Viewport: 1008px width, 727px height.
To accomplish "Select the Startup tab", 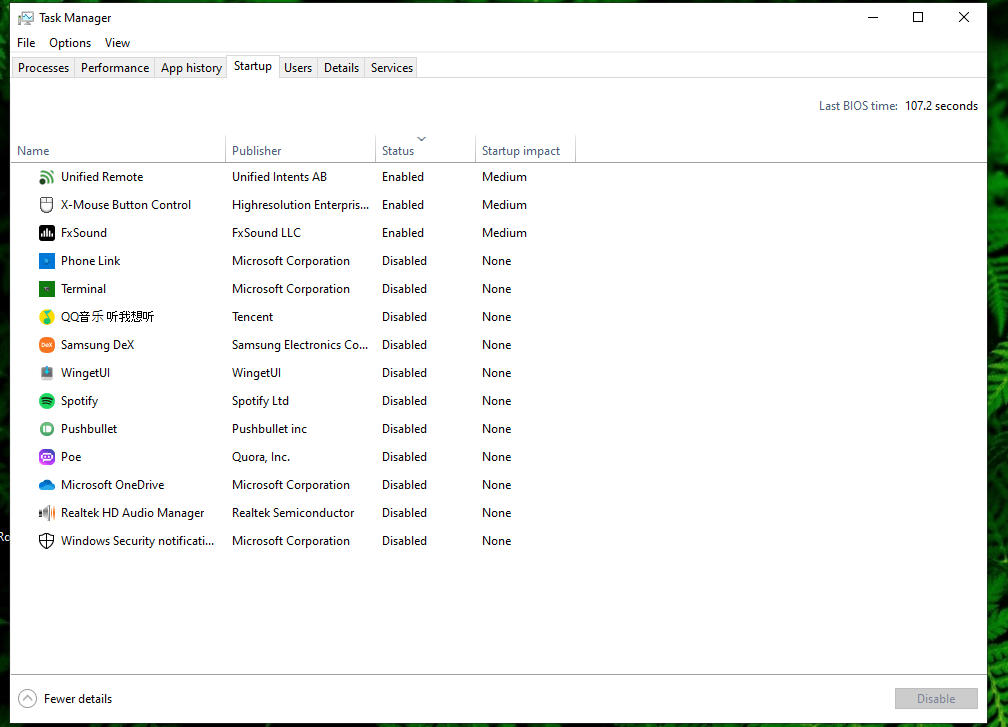I will (253, 66).
